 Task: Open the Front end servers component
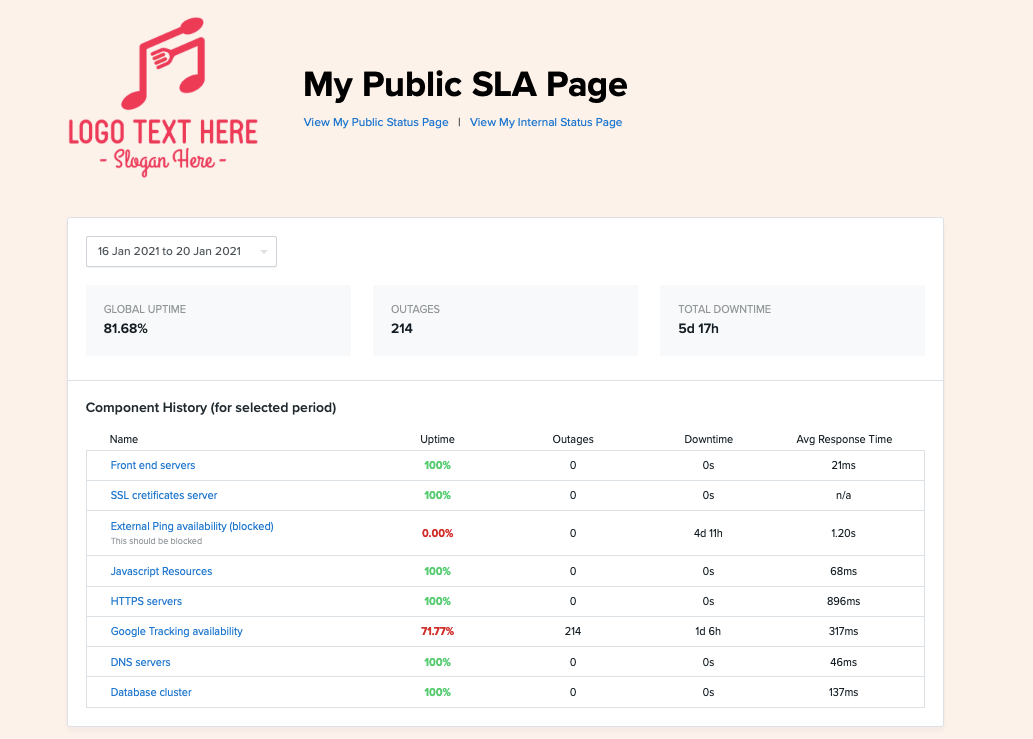click(x=152, y=465)
